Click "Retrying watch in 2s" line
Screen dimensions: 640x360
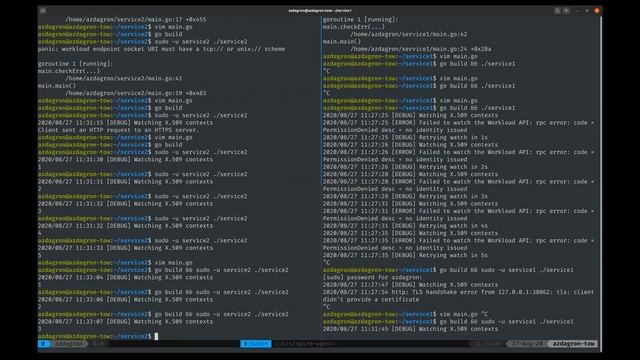coord(405,167)
